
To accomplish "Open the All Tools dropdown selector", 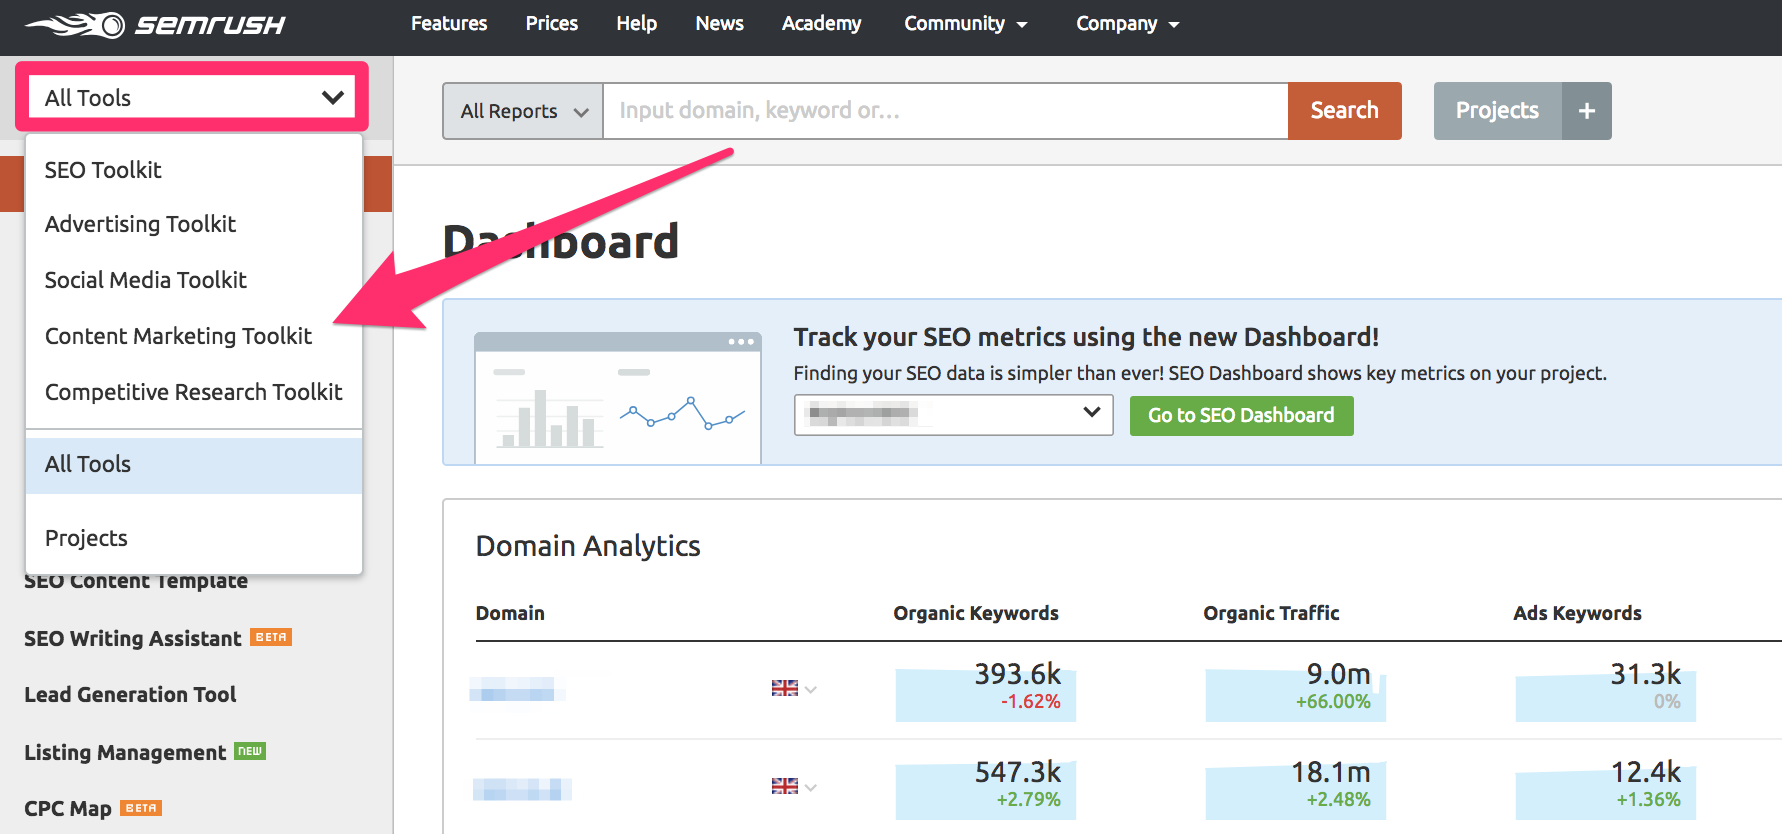I will 192,97.
